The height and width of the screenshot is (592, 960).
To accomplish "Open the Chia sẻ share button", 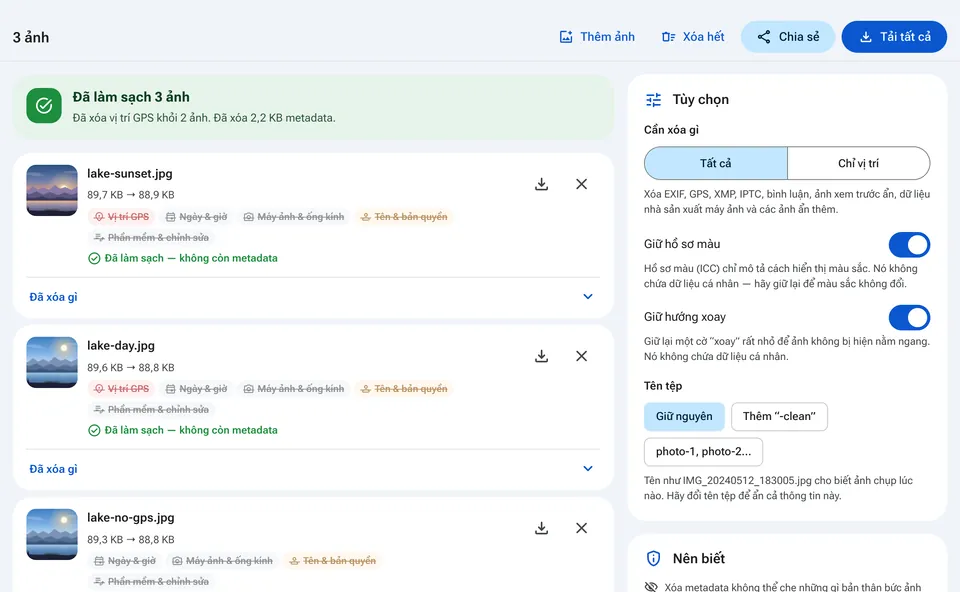I will [788, 37].
